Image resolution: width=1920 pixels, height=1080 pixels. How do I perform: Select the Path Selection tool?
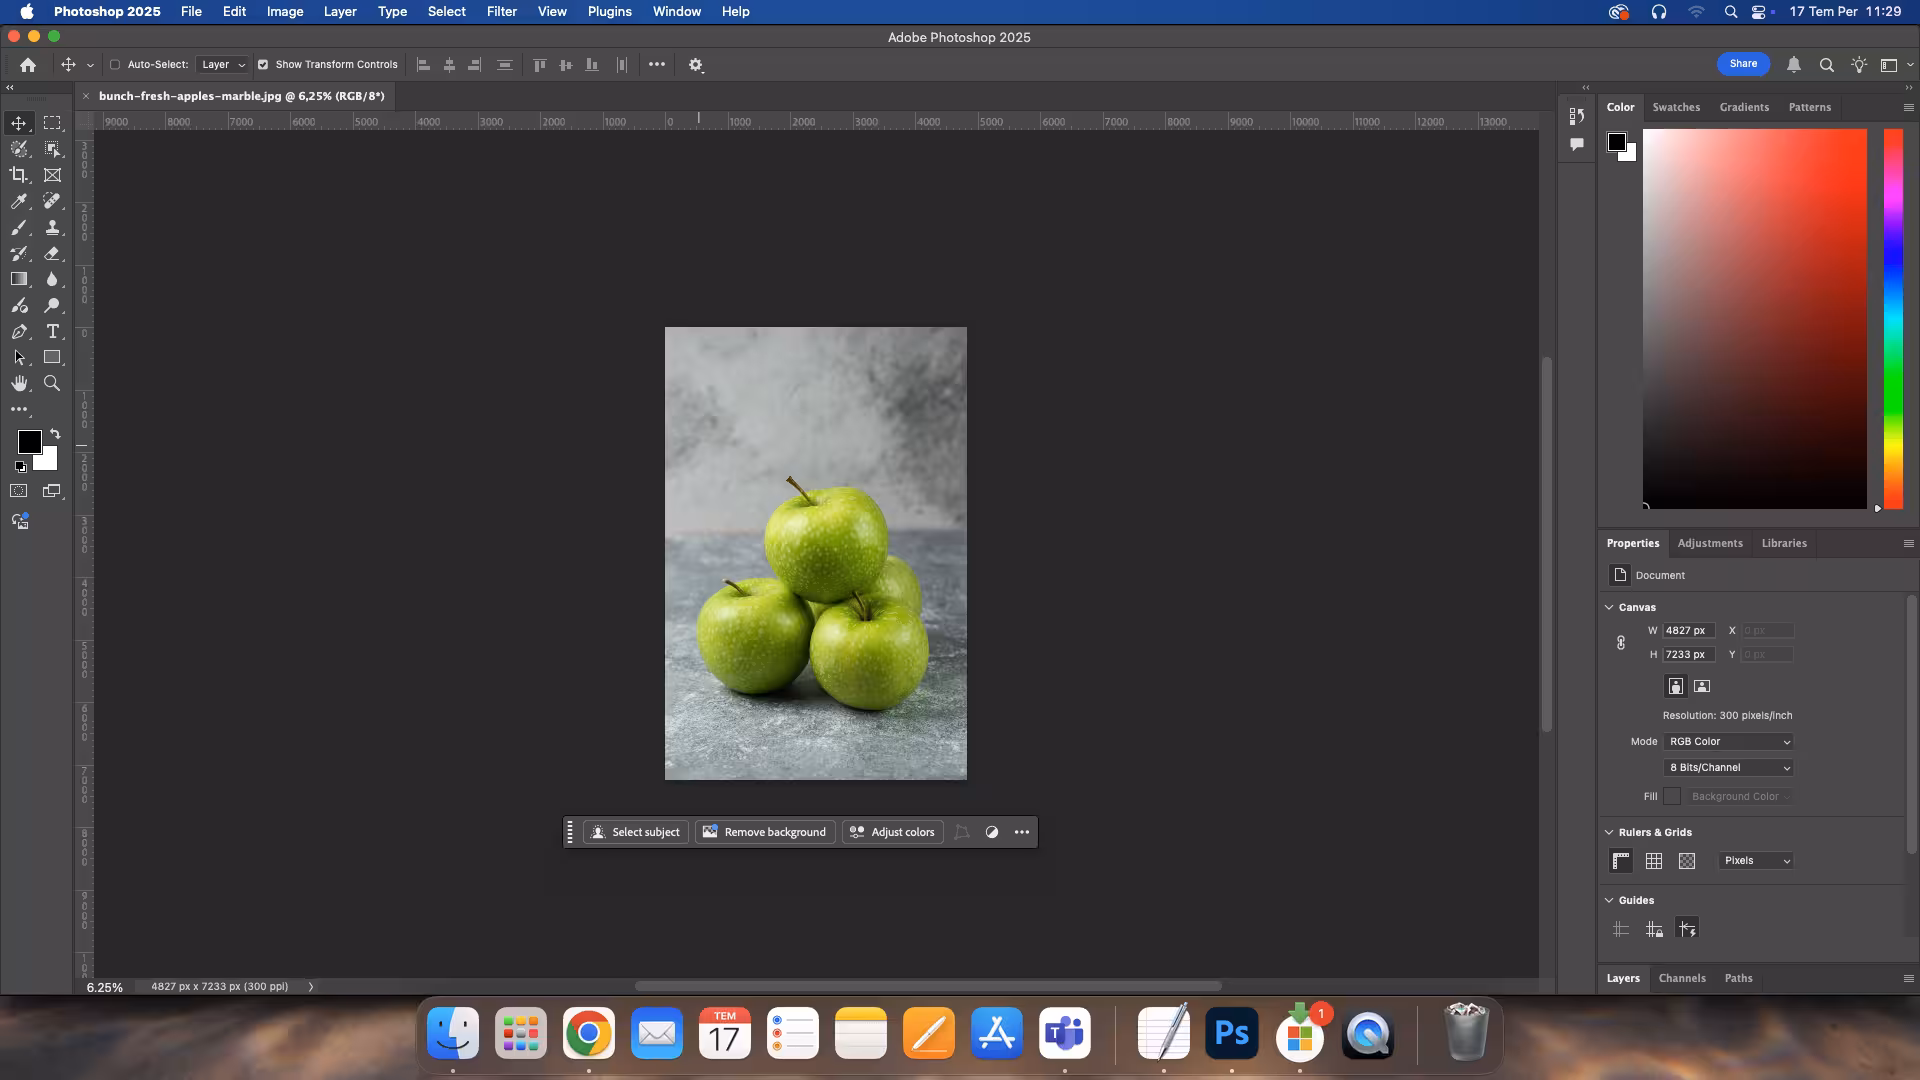click(x=19, y=357)
